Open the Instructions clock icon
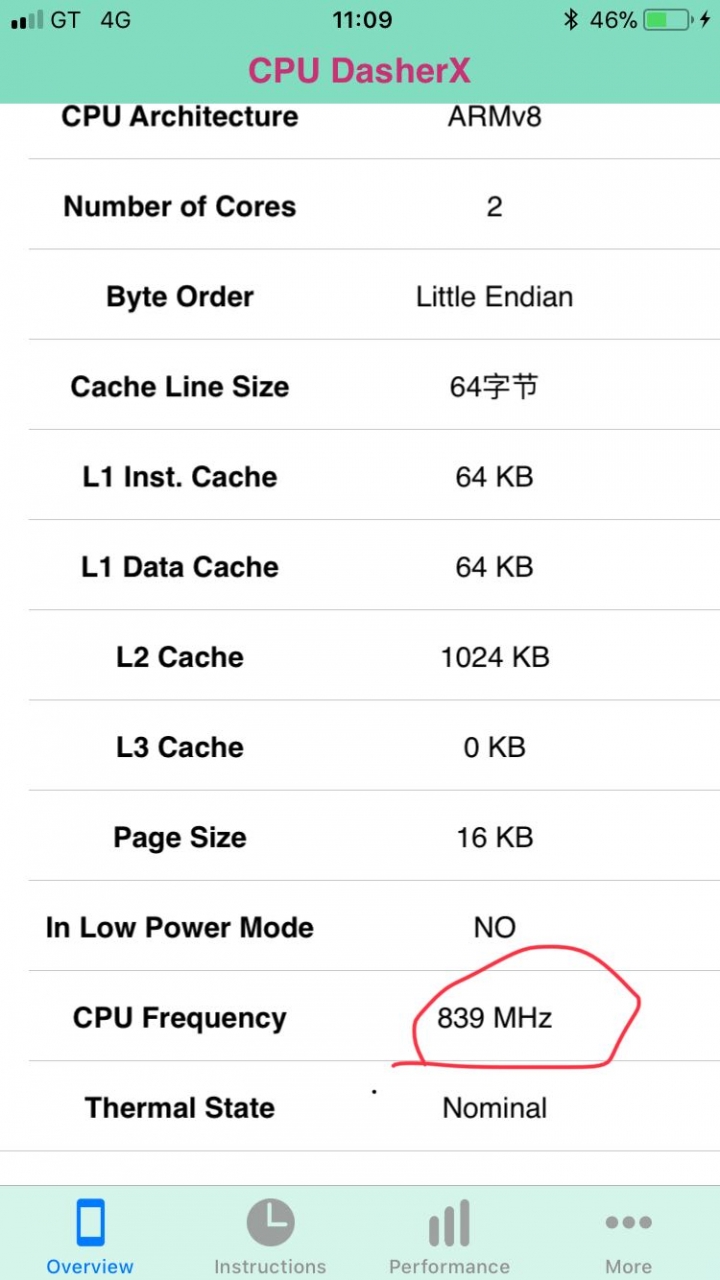720x1280 pixels. tap(270, 1222)
